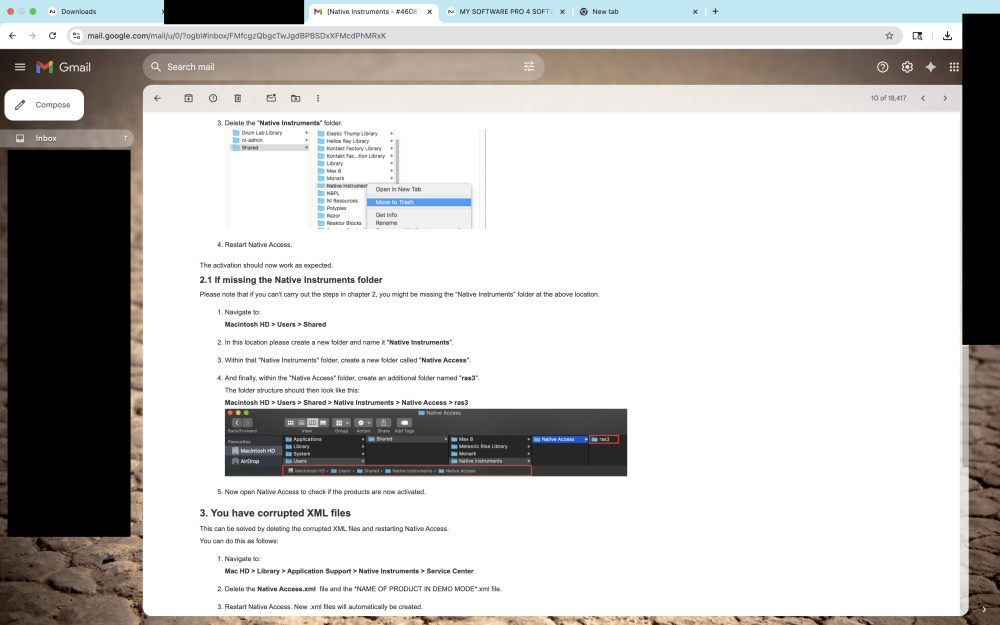Screen dimensions: 1000x625
Task: Go forward in browser history
Action: click(32, 36)
